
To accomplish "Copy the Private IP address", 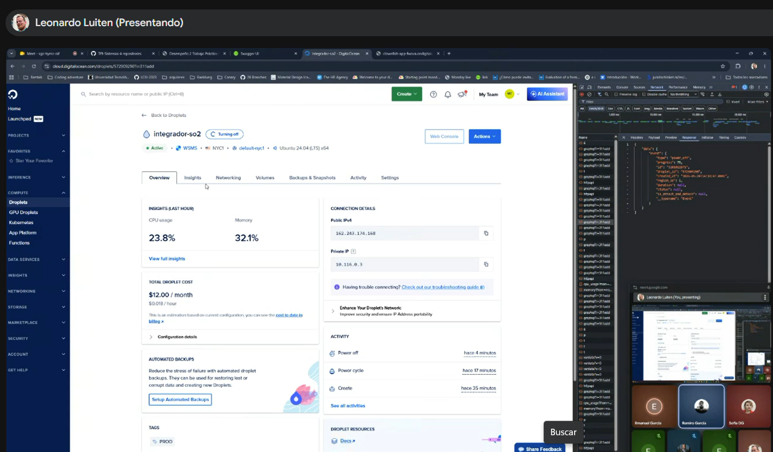I will [x=486, y=264].
